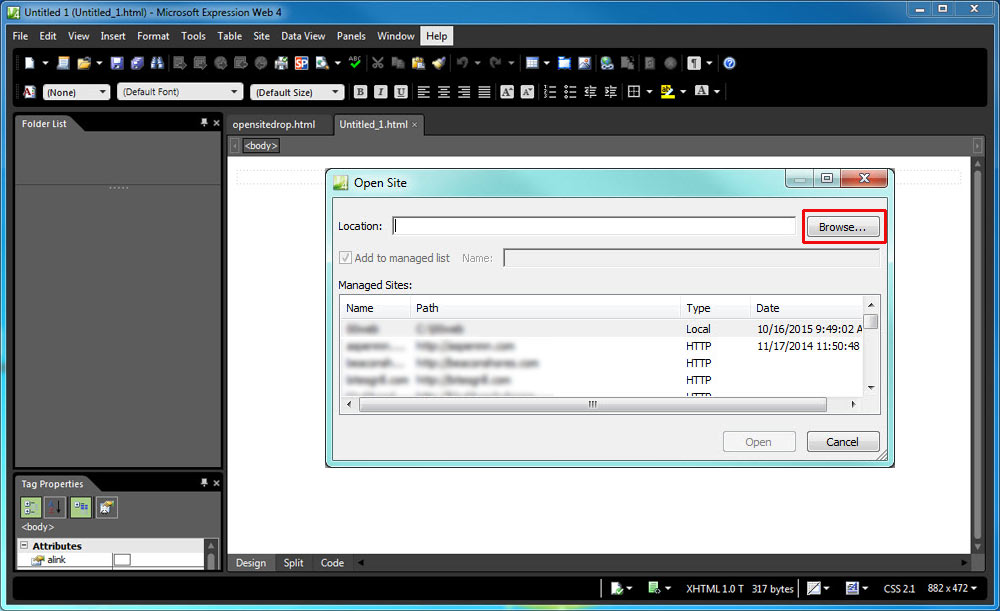Click the Font Color swatch icon
This screenshot has width=1000, height=611.
(x=702, y=92)
